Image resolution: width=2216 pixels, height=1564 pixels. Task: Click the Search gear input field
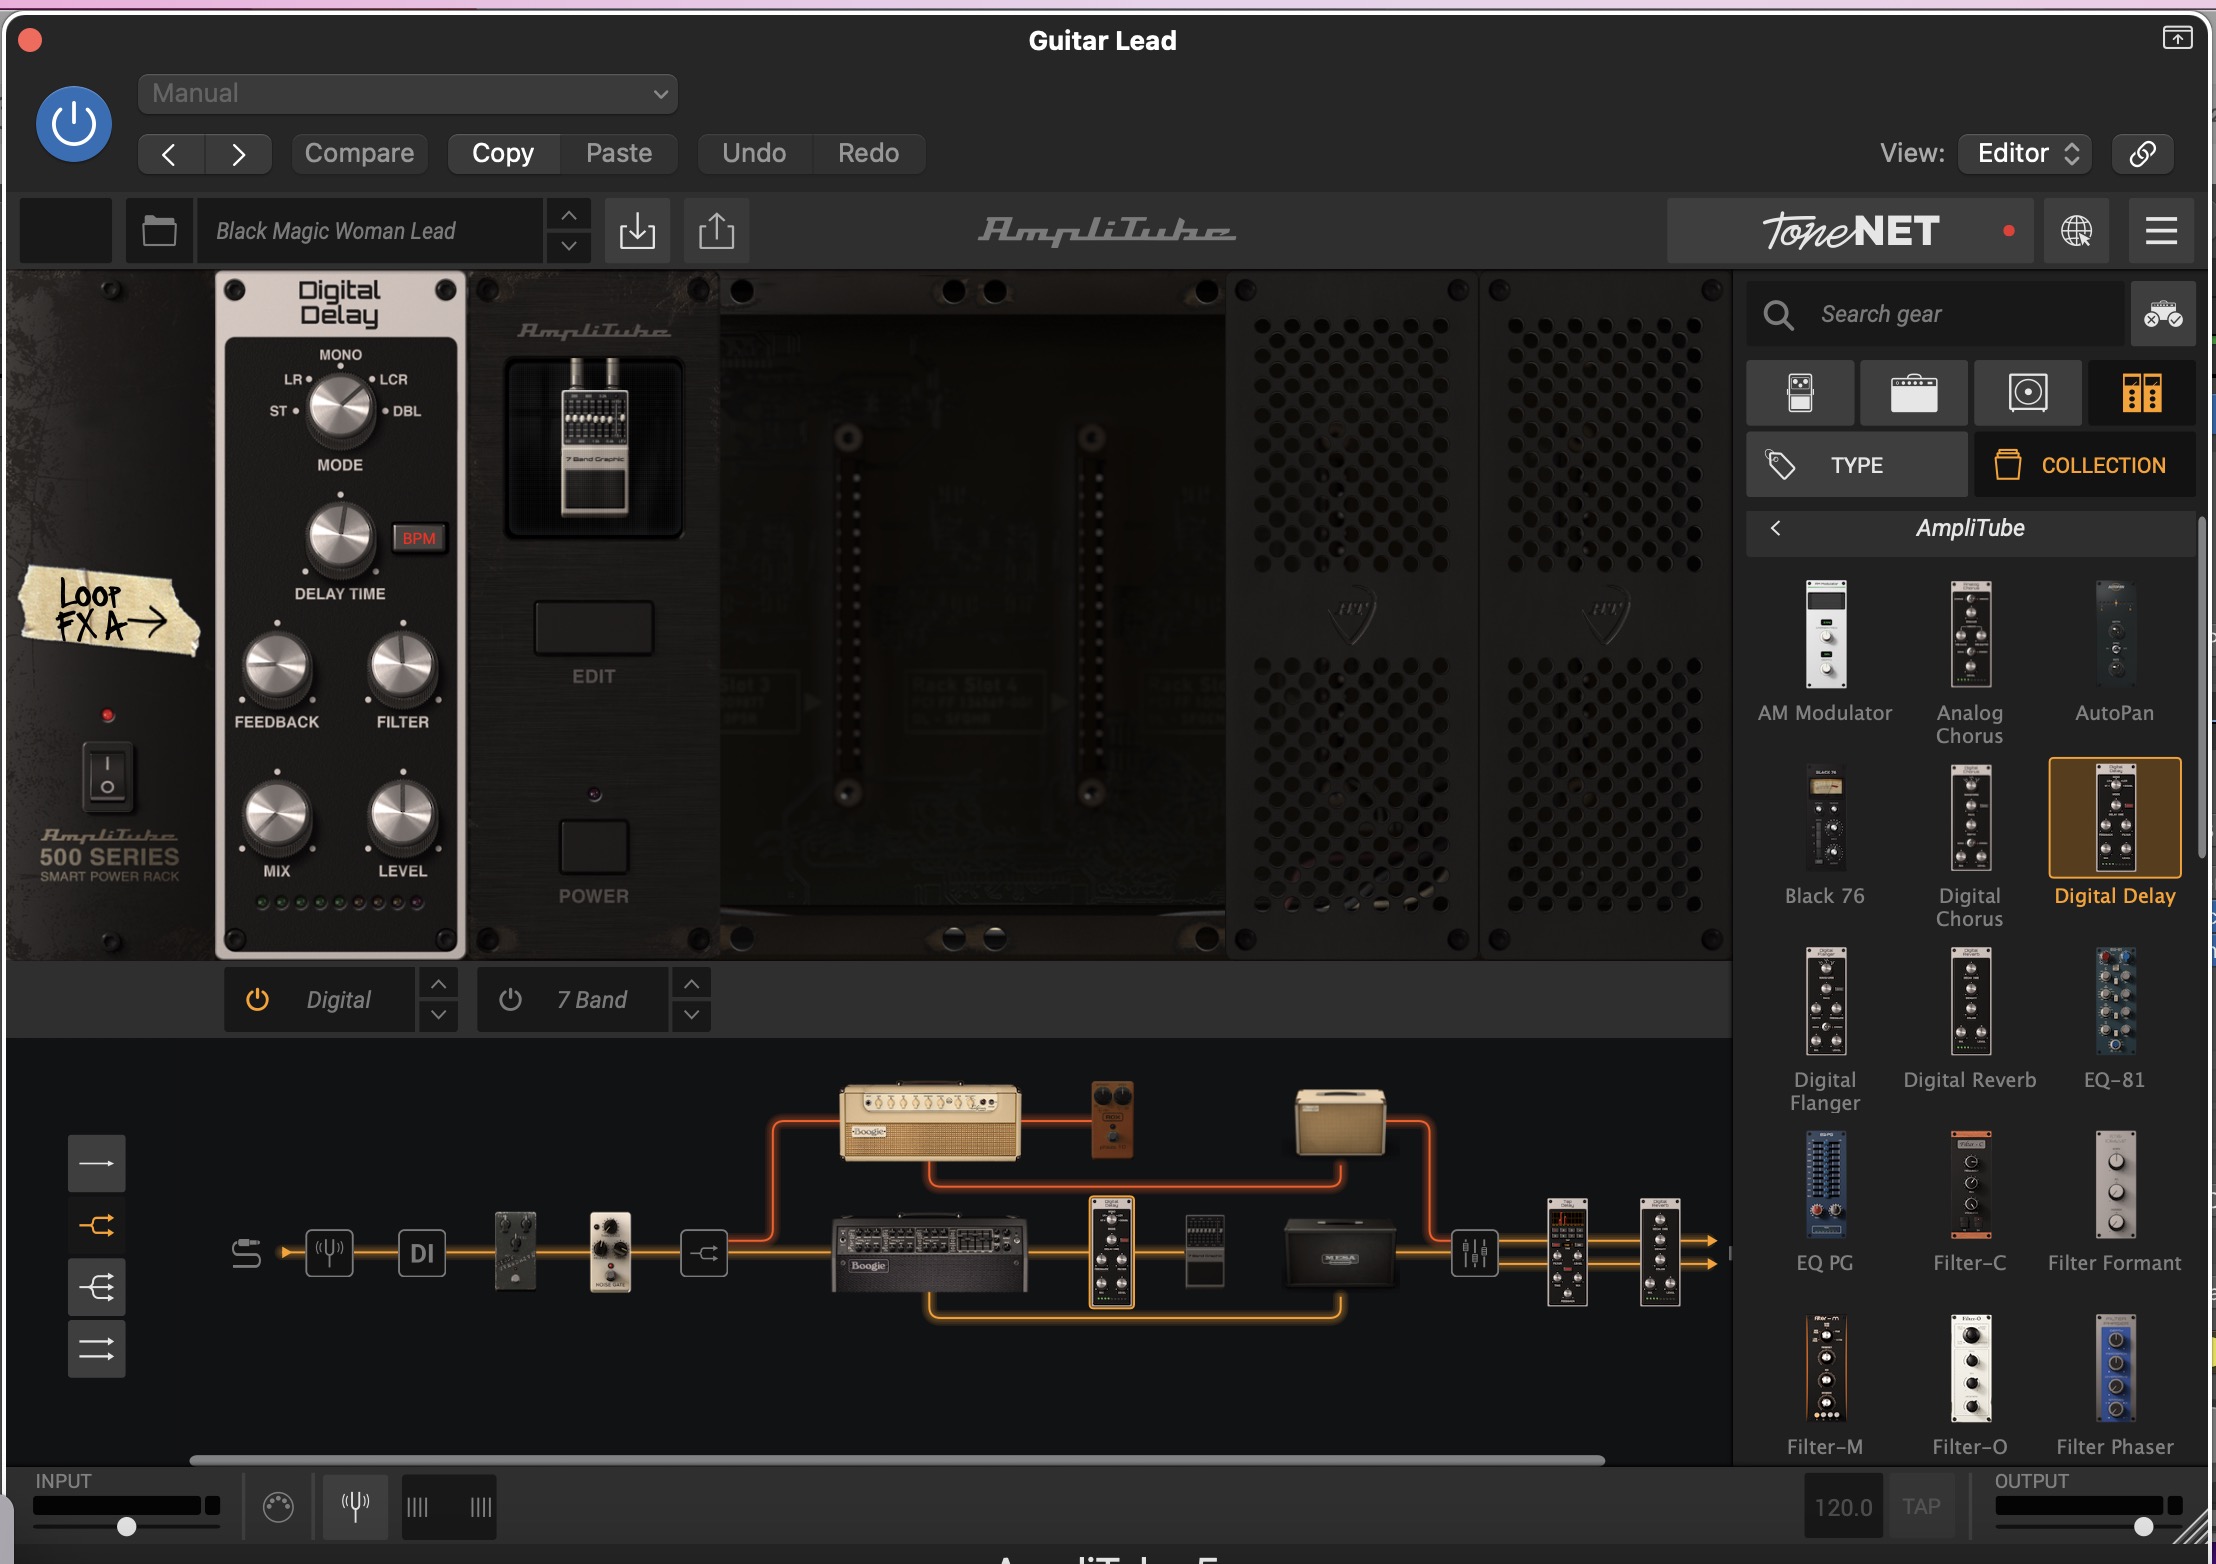1935,314
